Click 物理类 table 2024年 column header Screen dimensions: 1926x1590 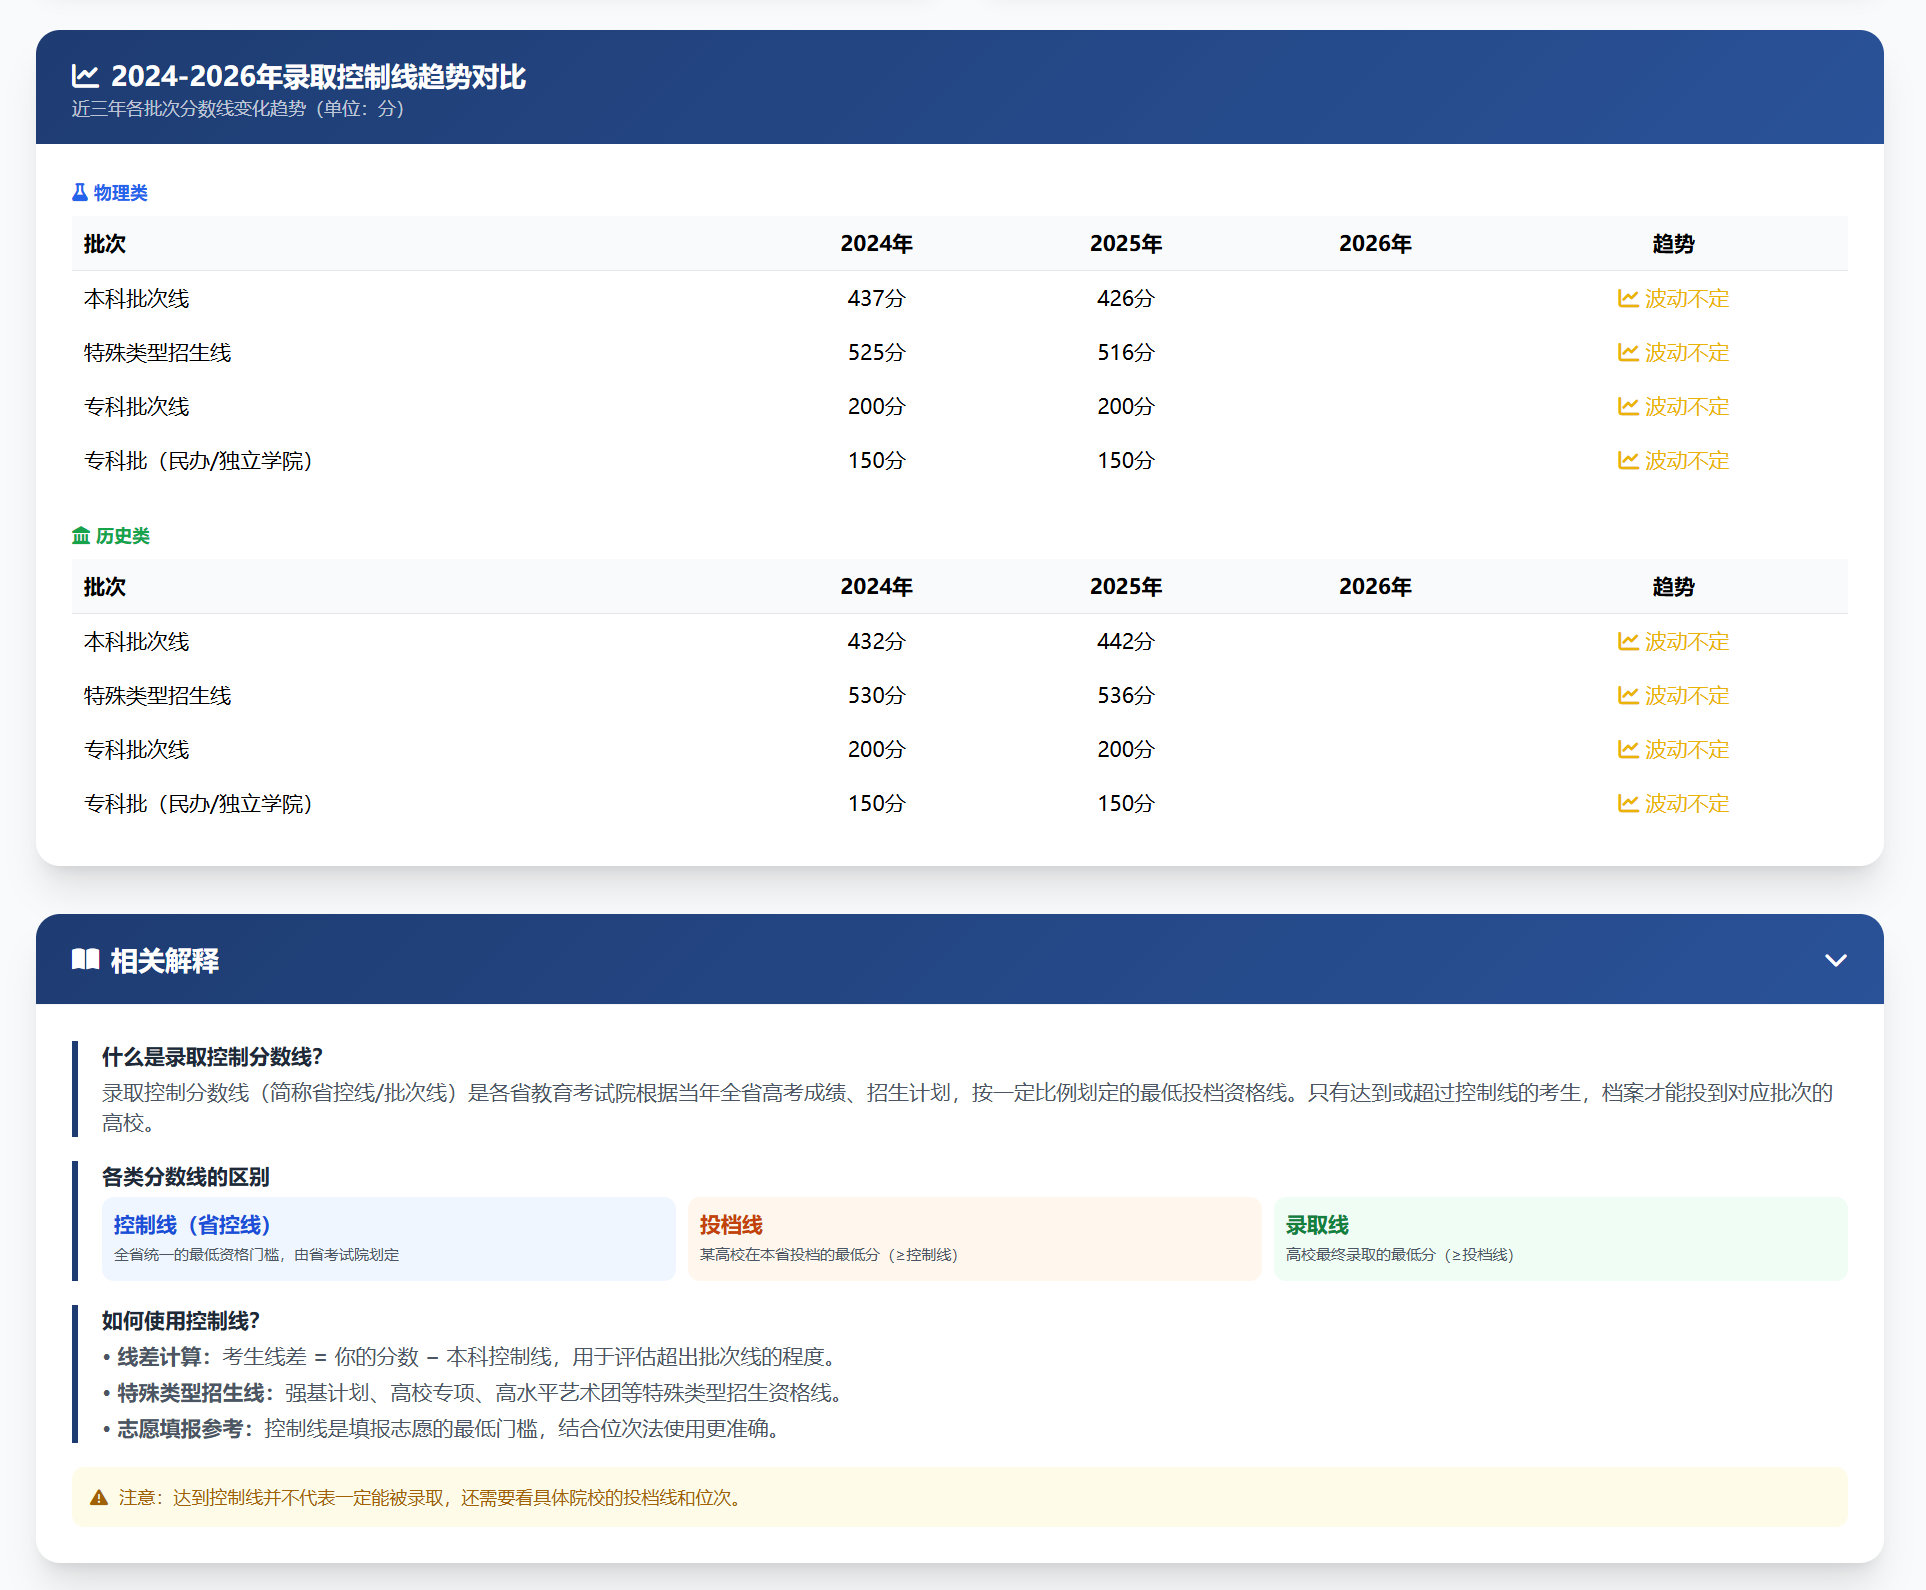point(876,244)
